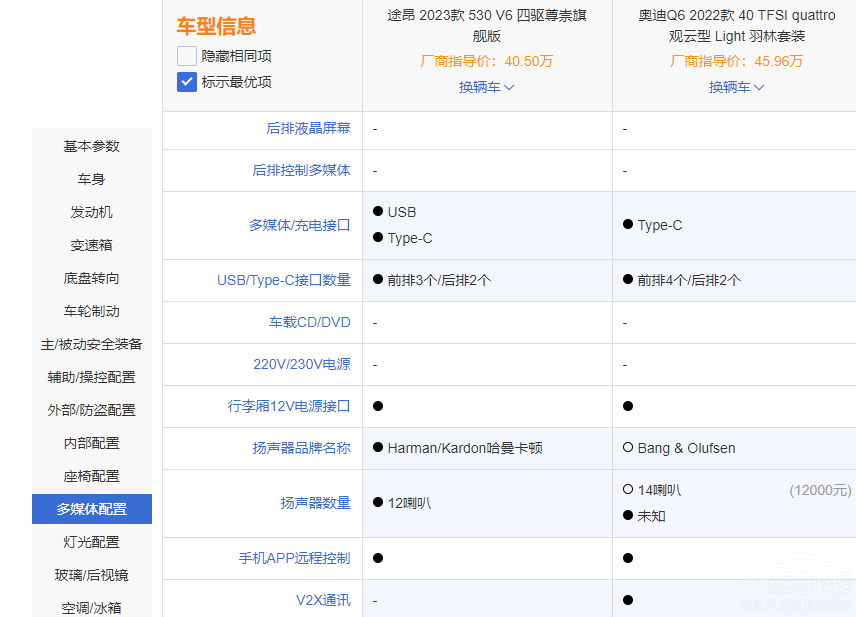Select 基本参数 in the sidebar
This screenshot has width=856, height=617.
(92, 146)
